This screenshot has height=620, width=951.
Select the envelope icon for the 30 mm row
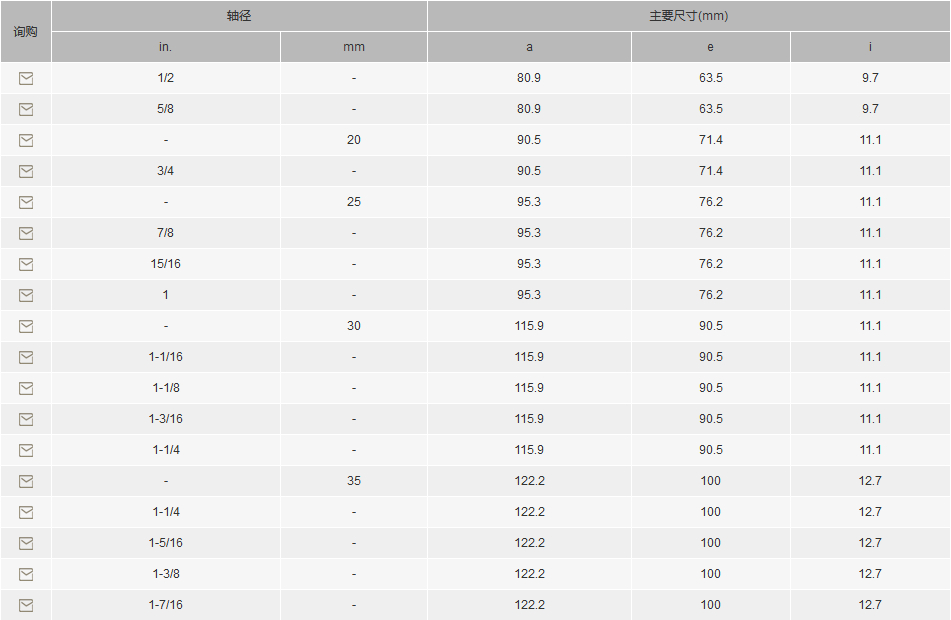click(x=26, y=326)
